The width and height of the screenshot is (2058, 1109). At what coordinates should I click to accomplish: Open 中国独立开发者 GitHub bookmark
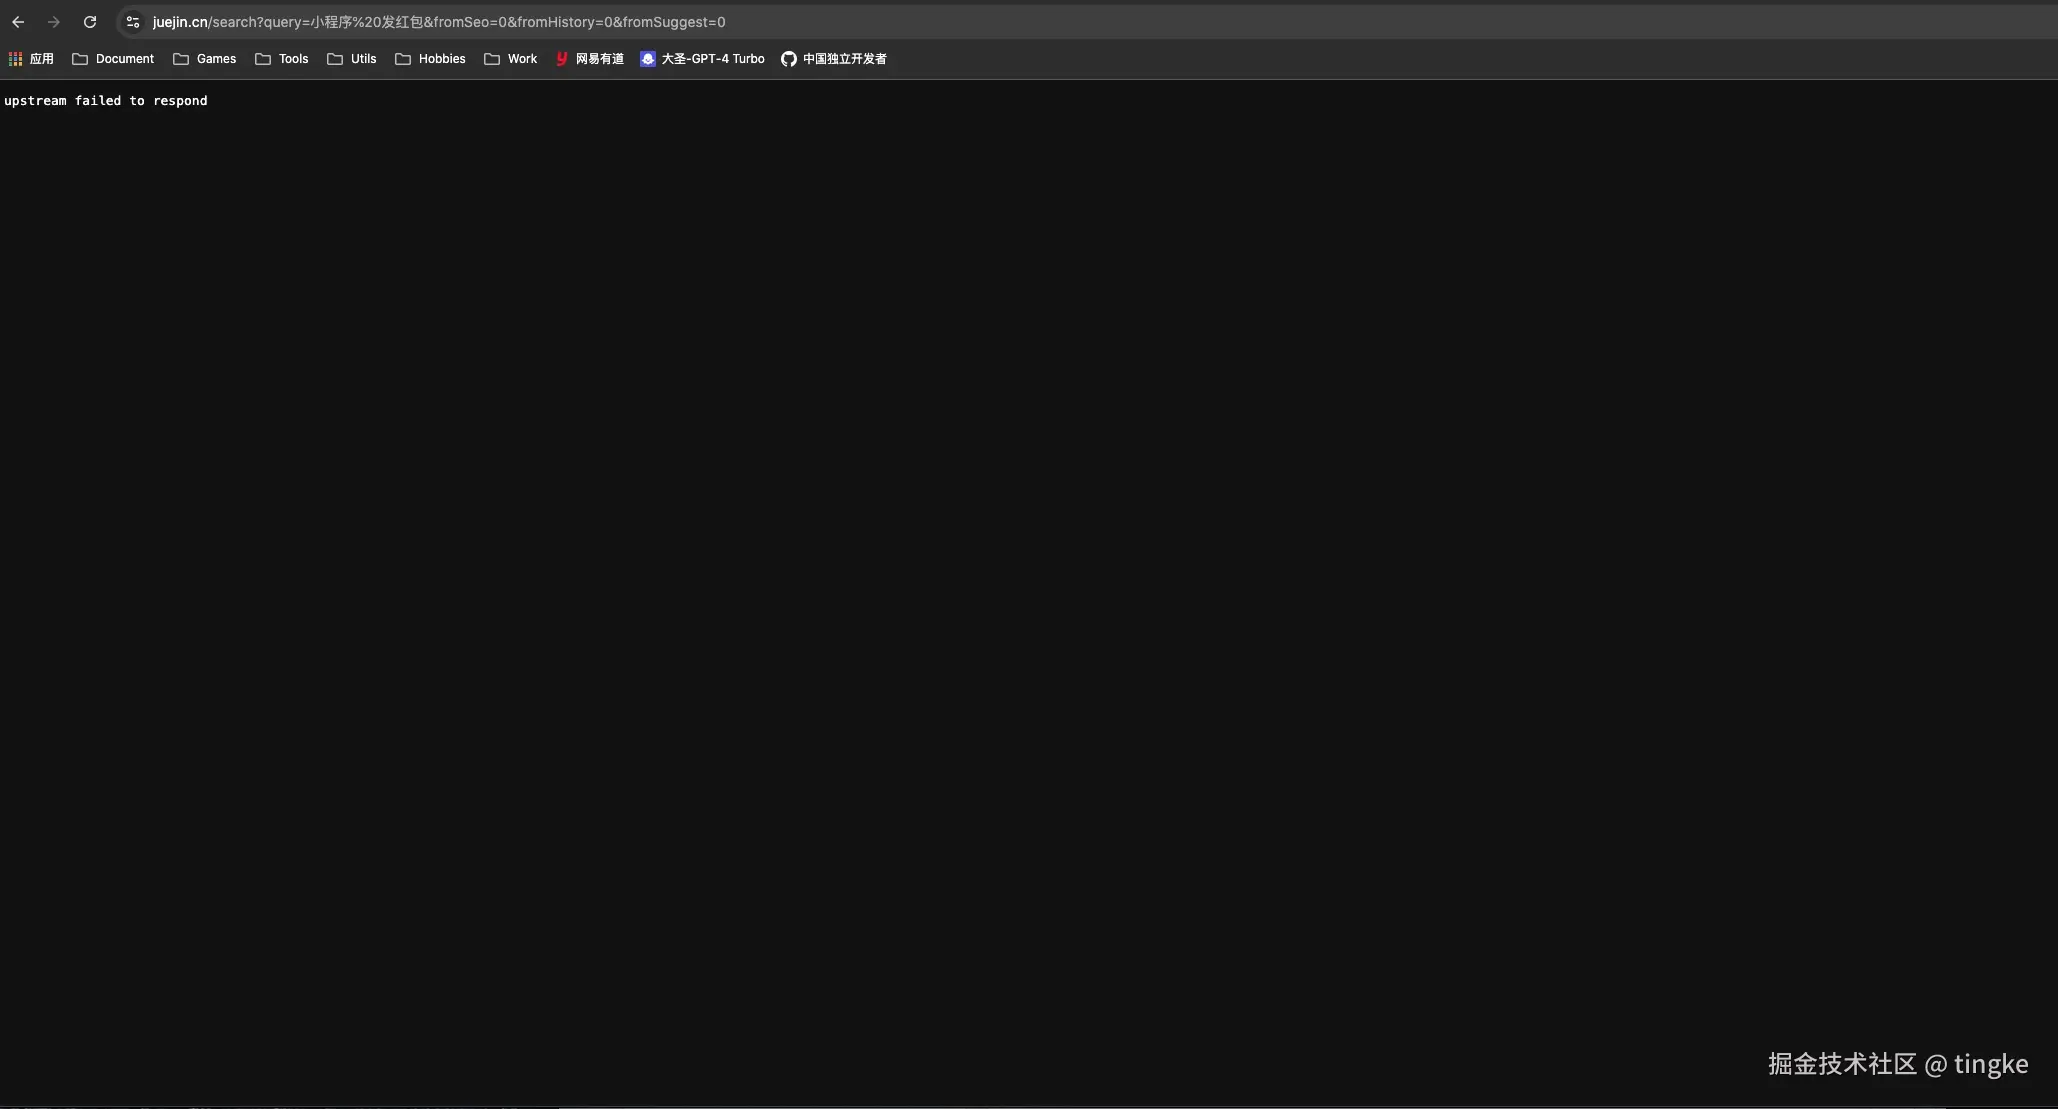tap(833, 59)
